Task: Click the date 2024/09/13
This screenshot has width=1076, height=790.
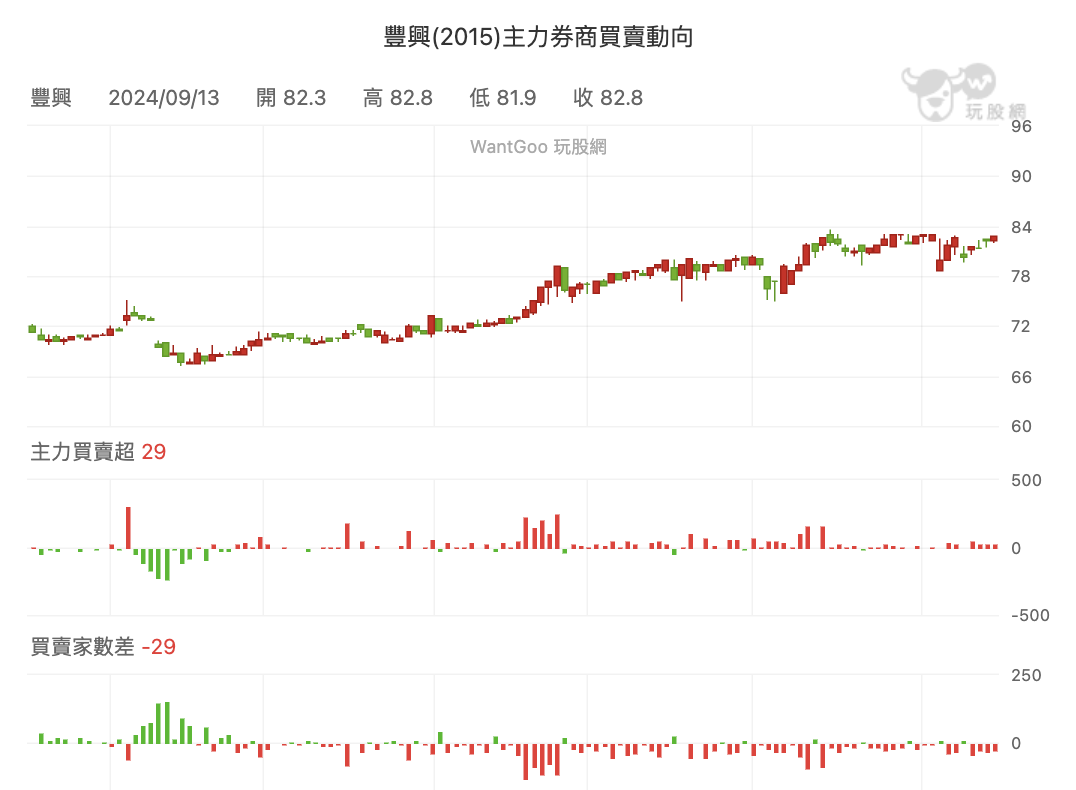Action: click(163, 97)
